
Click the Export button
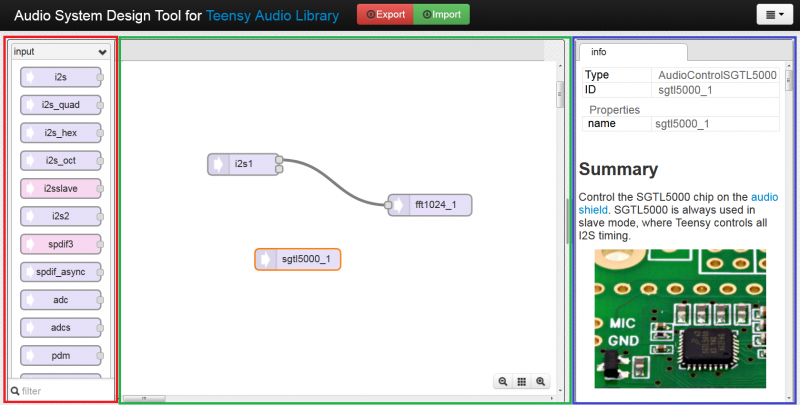coord(385,15)
